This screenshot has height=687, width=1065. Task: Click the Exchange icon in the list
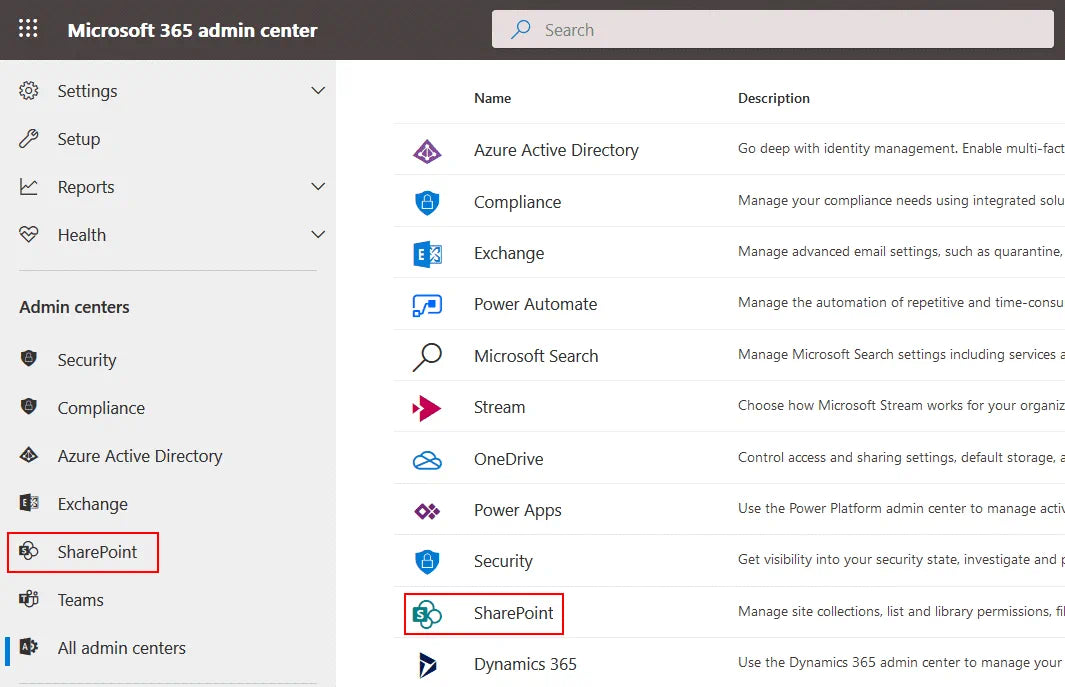click(x=427, y=254)
